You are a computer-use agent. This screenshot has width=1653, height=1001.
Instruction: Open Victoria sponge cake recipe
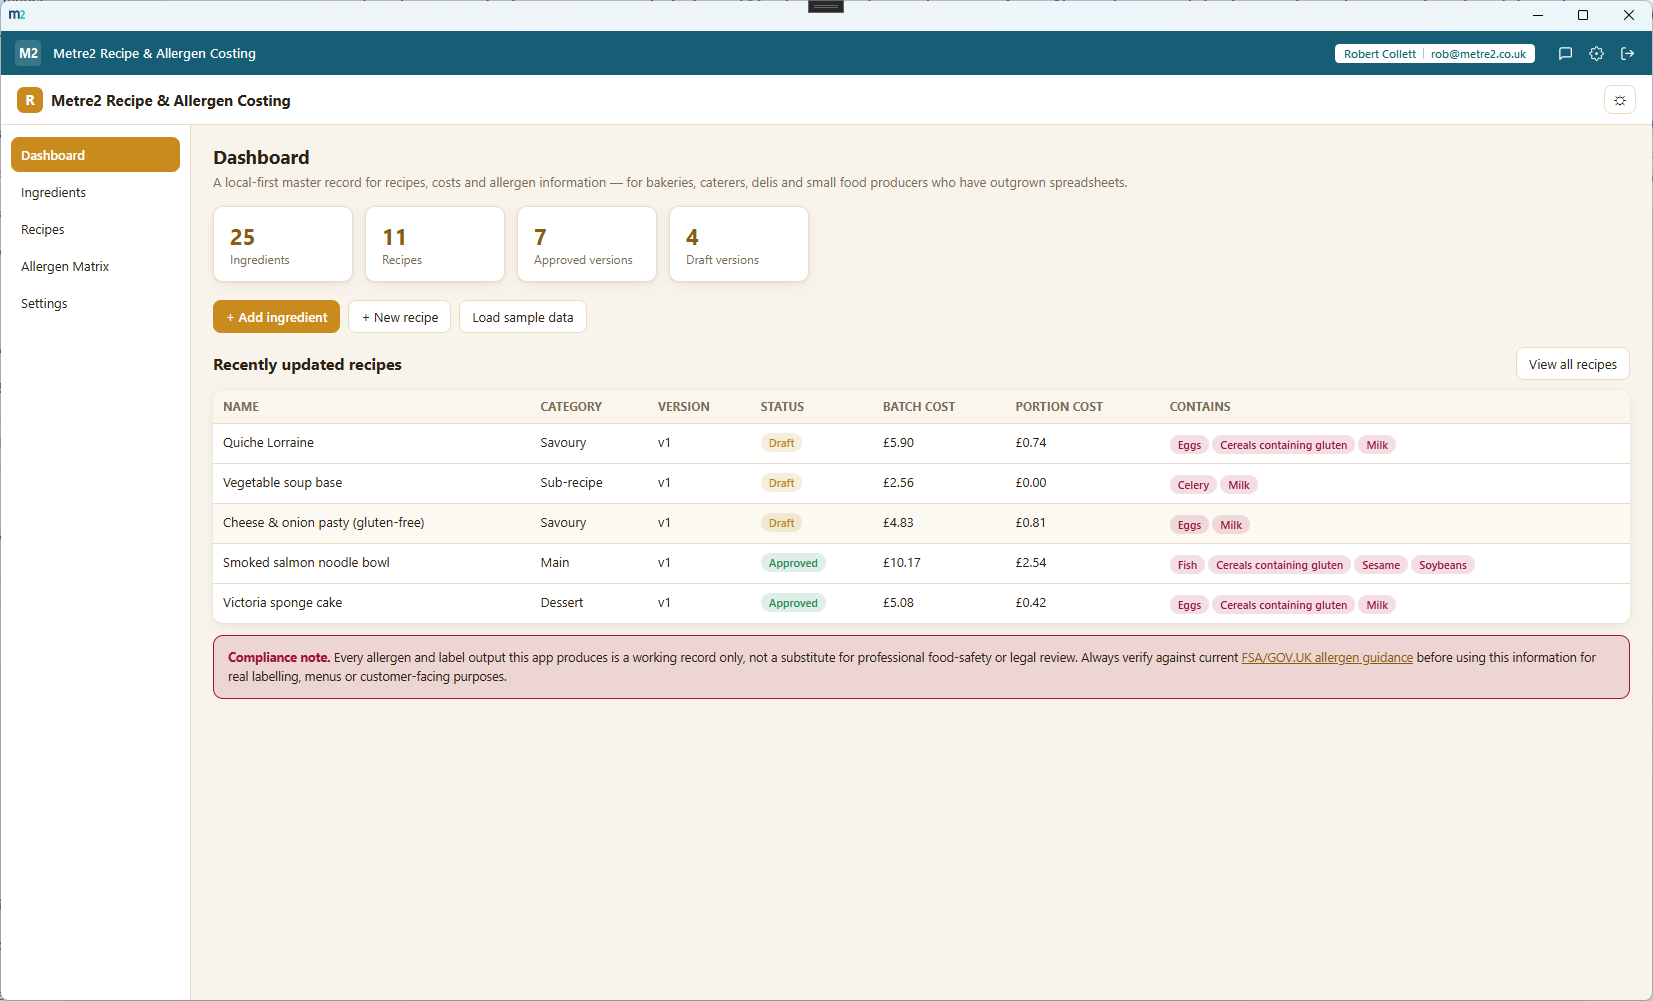pyautogui.click(x=921, y=603)
